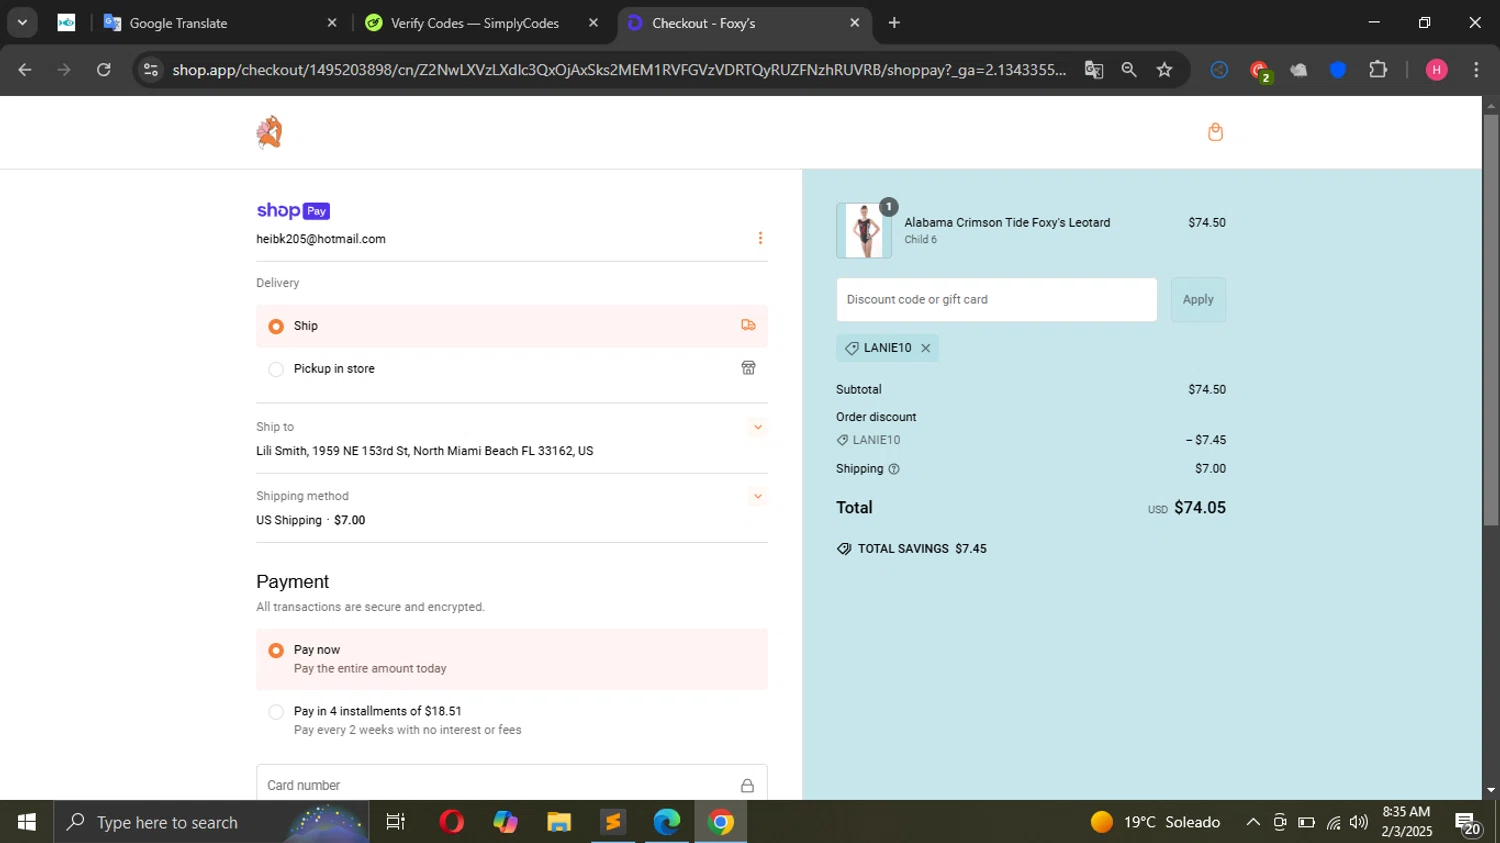
Task: Click the store pickup icon
Action: coord(748,368)
